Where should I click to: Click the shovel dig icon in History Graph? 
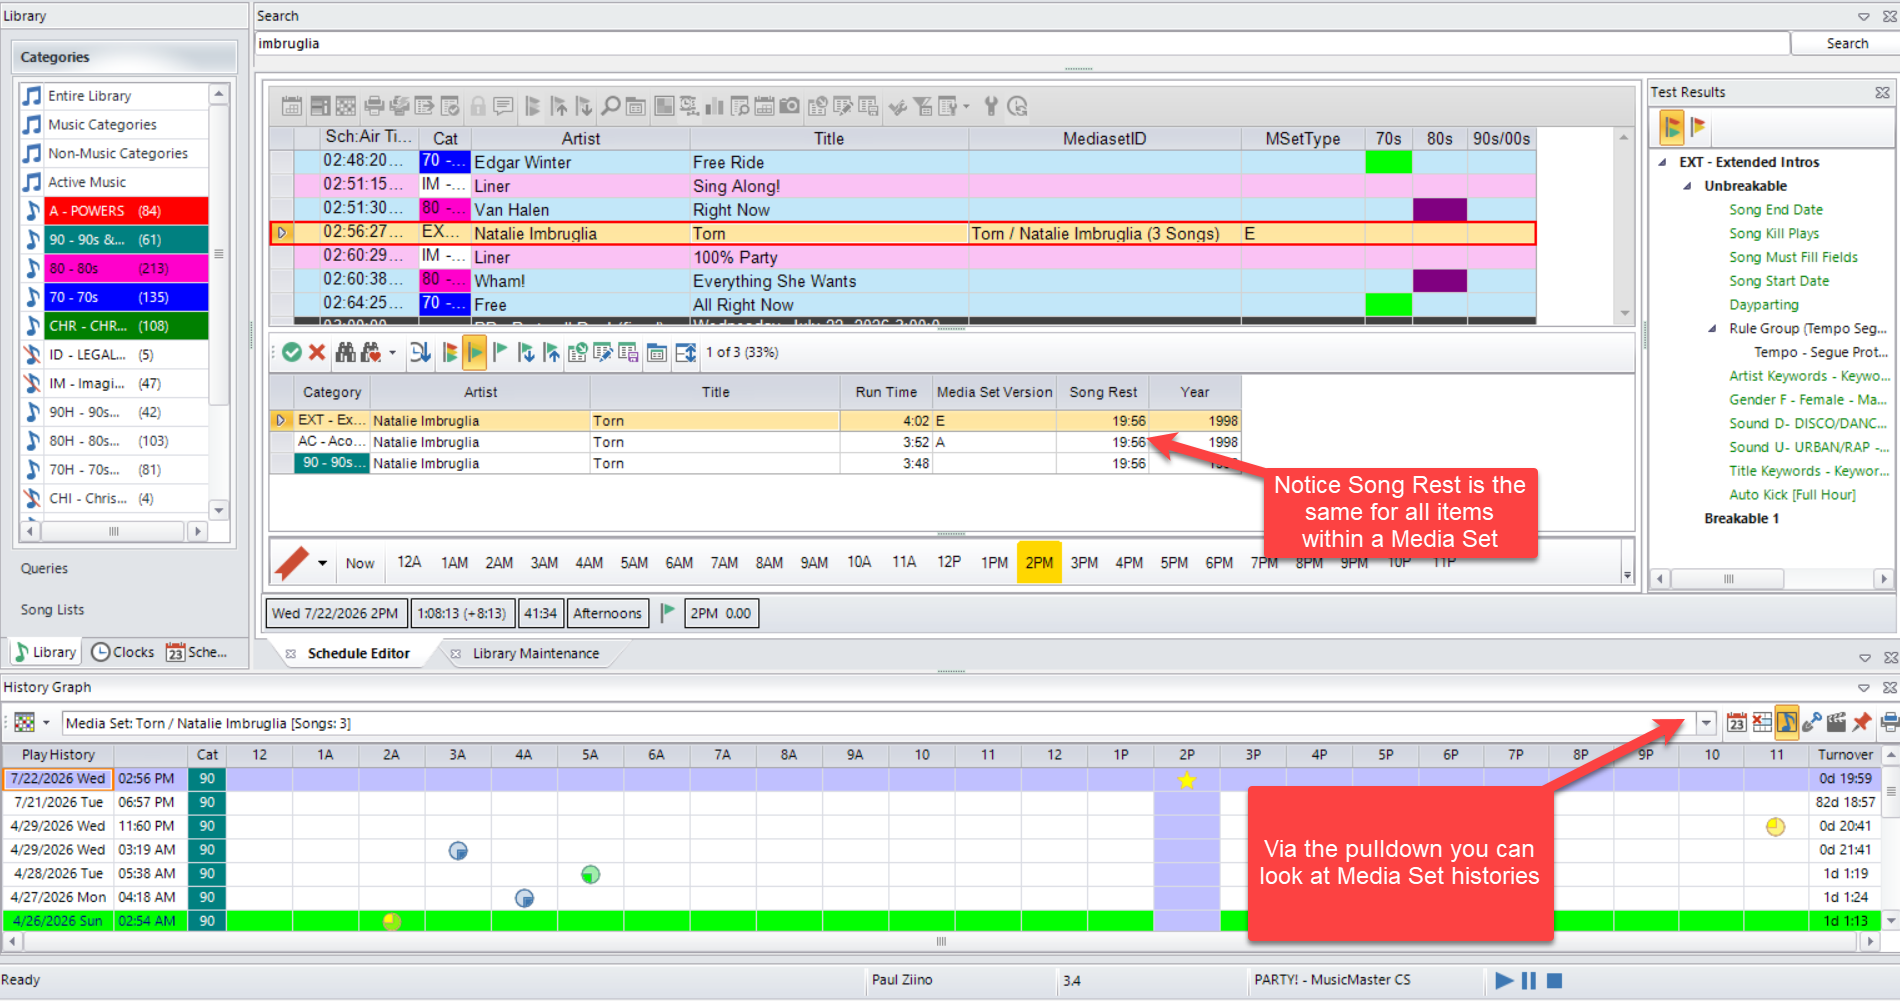(x=1812, y=722)
